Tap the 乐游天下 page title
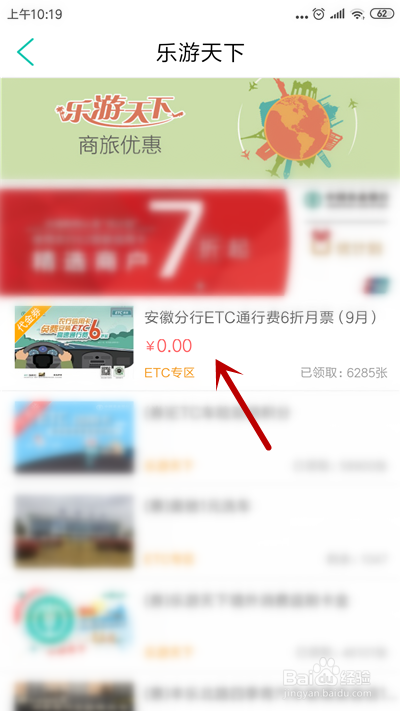The width and height of the screenshot is (400, 711). pyautogui.click(x=200, y=53)
